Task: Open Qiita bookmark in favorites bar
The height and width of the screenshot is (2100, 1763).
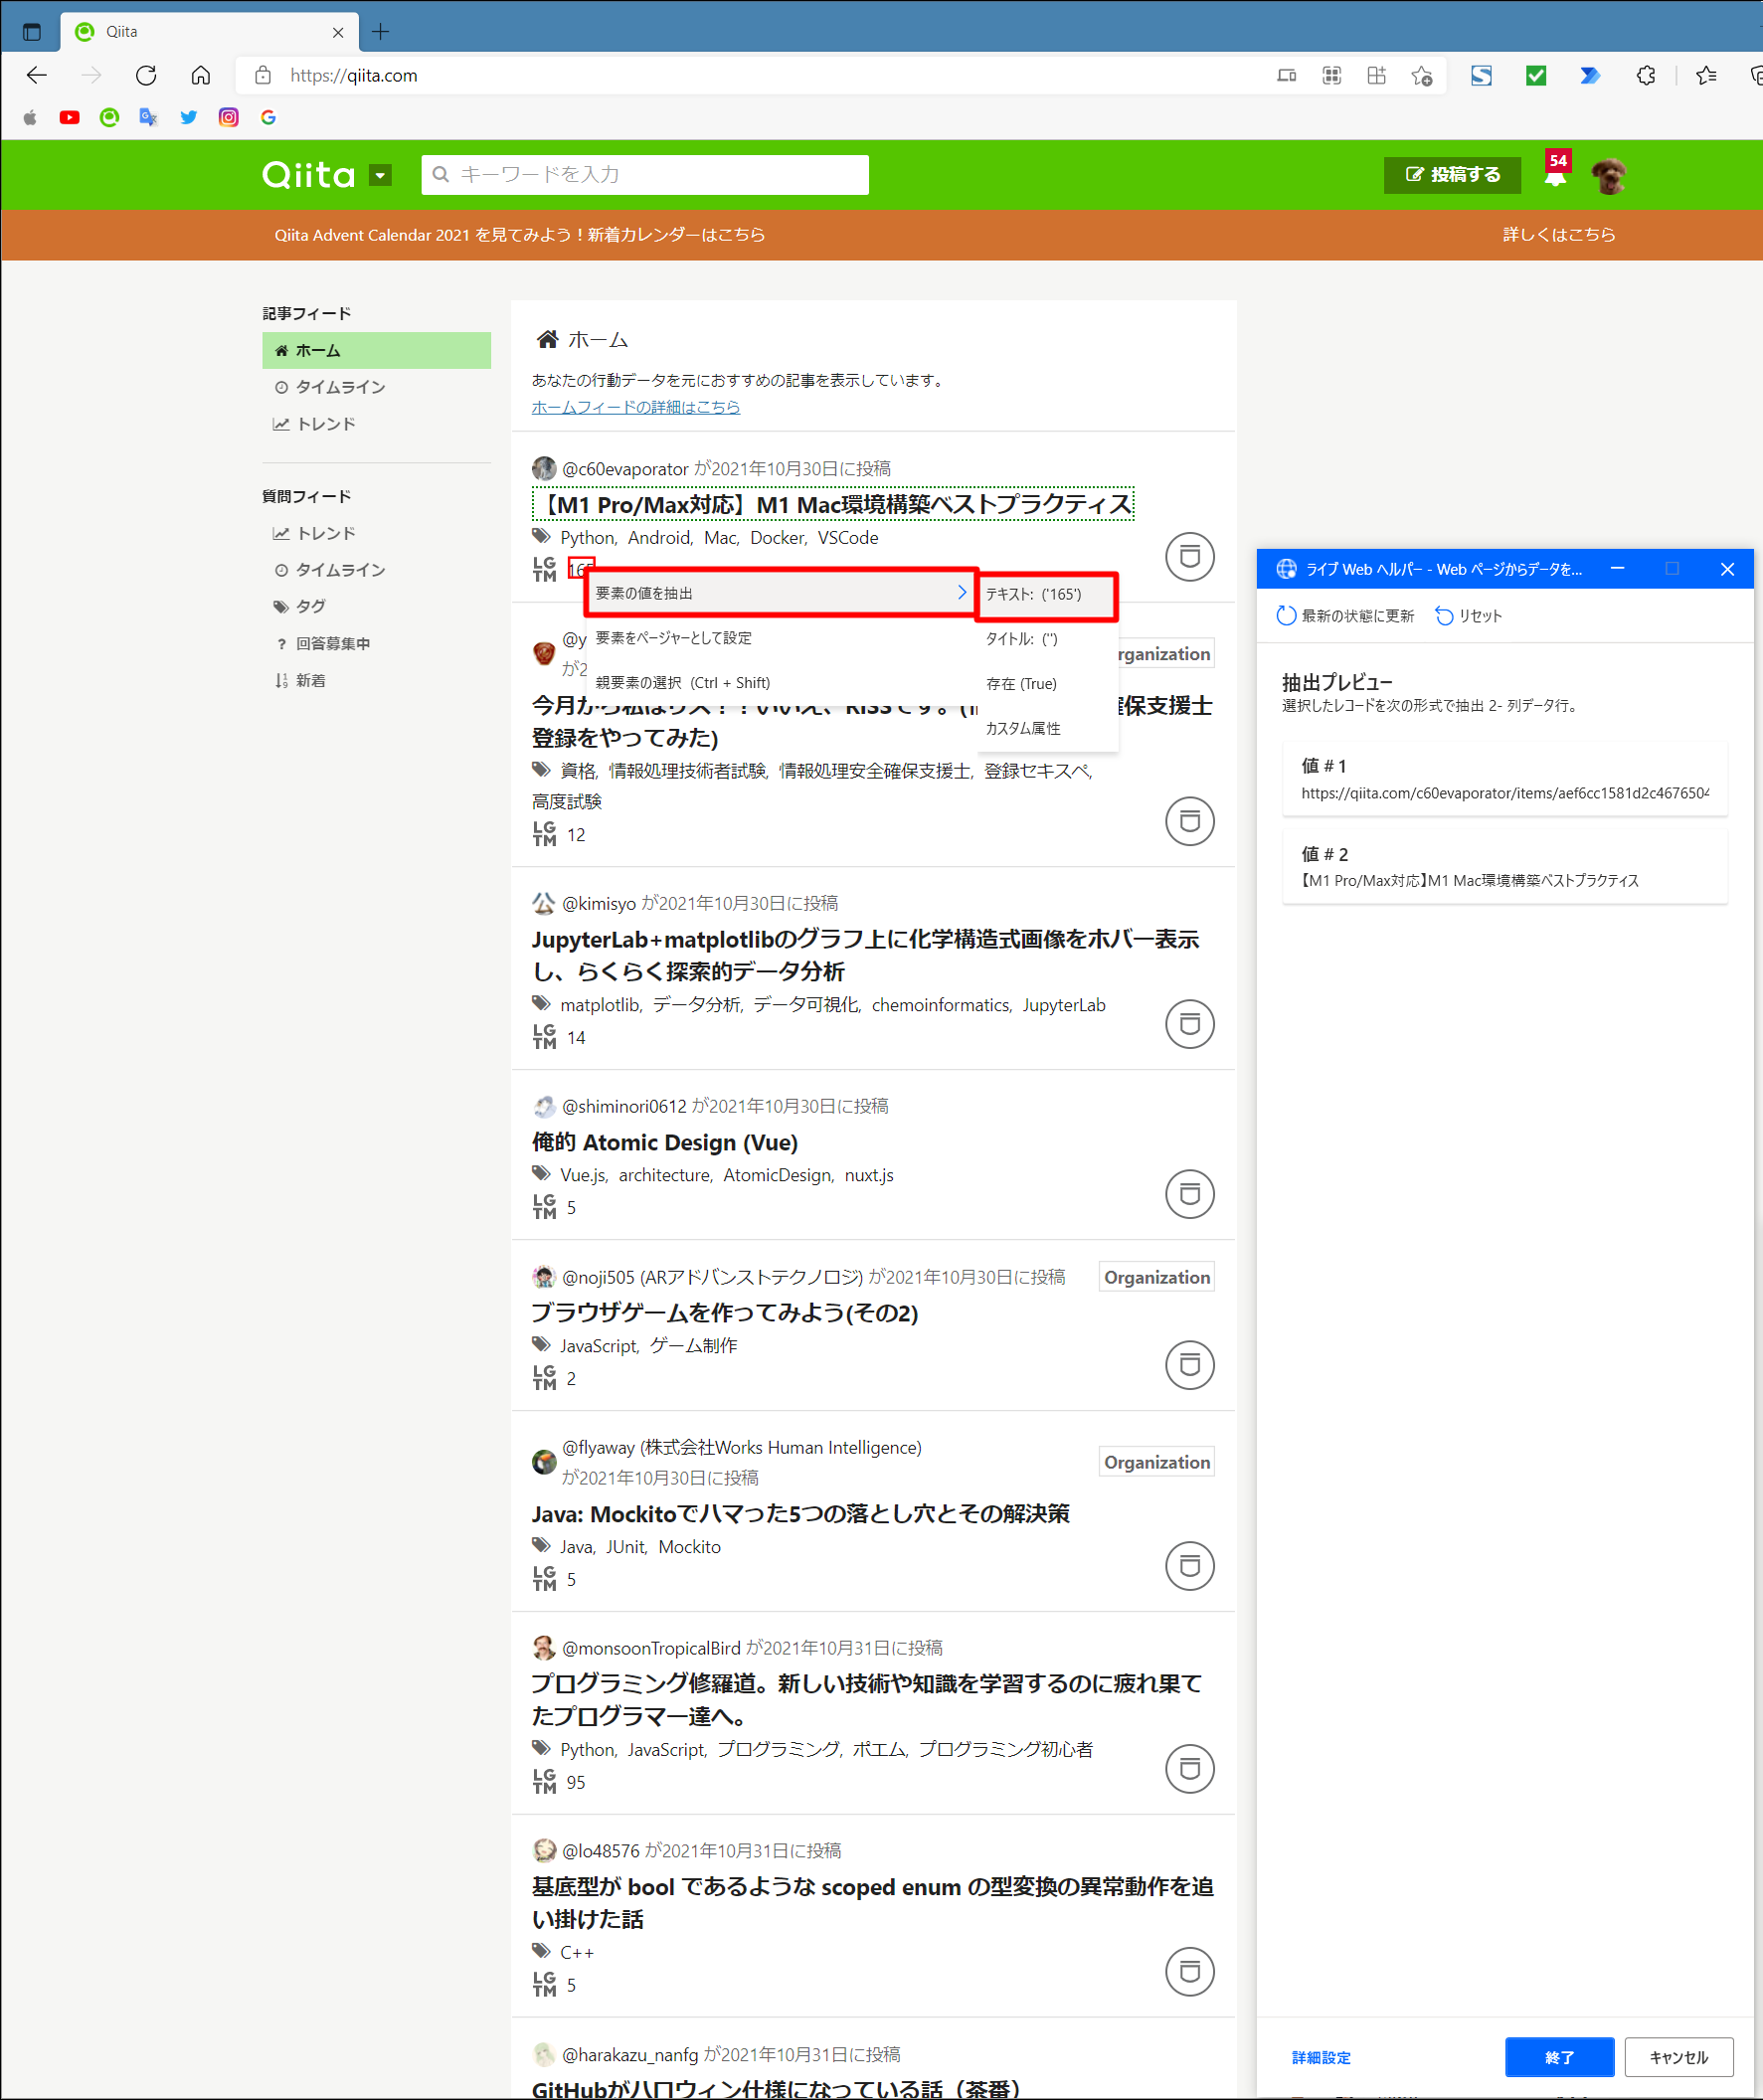Action: click(x=109, y=117)
